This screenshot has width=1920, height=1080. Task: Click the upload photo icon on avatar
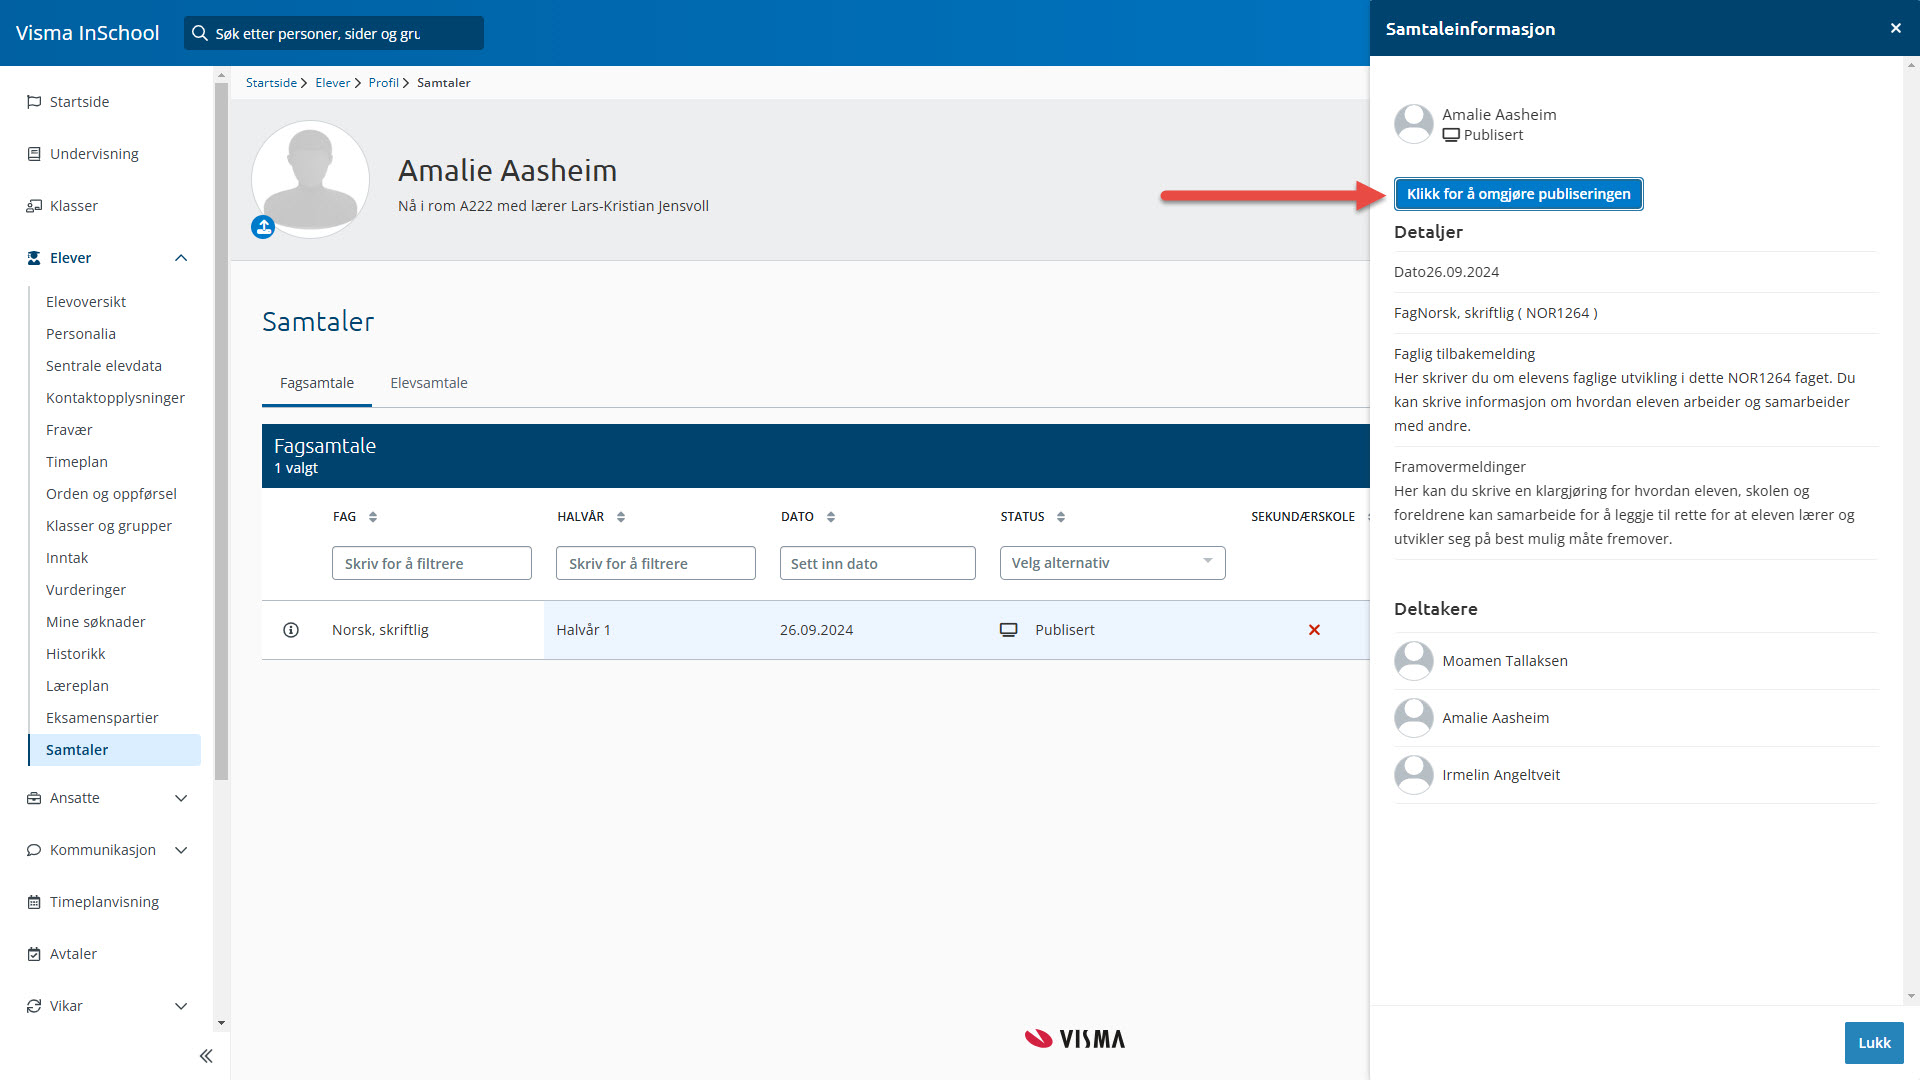[x=263, y=227]
